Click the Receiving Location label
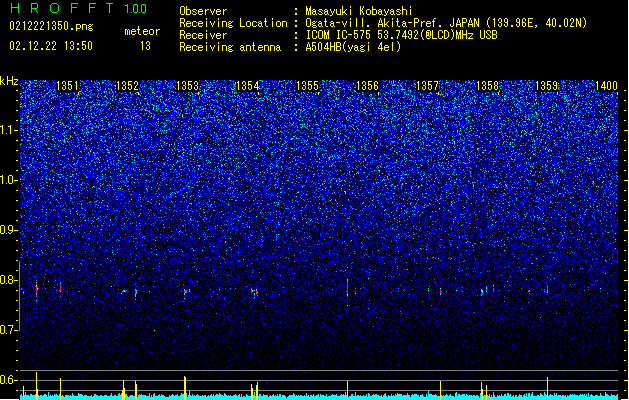This screenshot has width=629, height=400. (x=233, y=23)
